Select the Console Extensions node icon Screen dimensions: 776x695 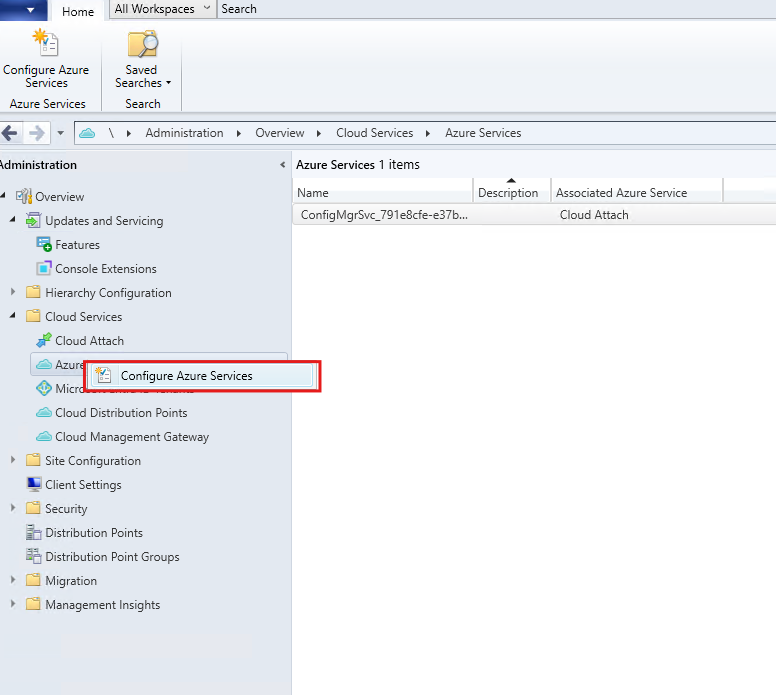[x=44, y=269]
